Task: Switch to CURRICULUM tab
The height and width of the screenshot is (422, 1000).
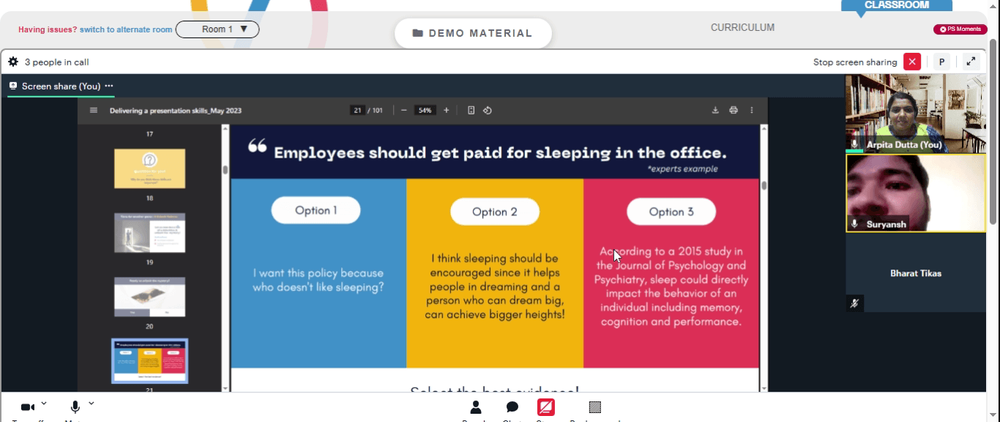Action: pyautogui.click(x=742, y=27)
